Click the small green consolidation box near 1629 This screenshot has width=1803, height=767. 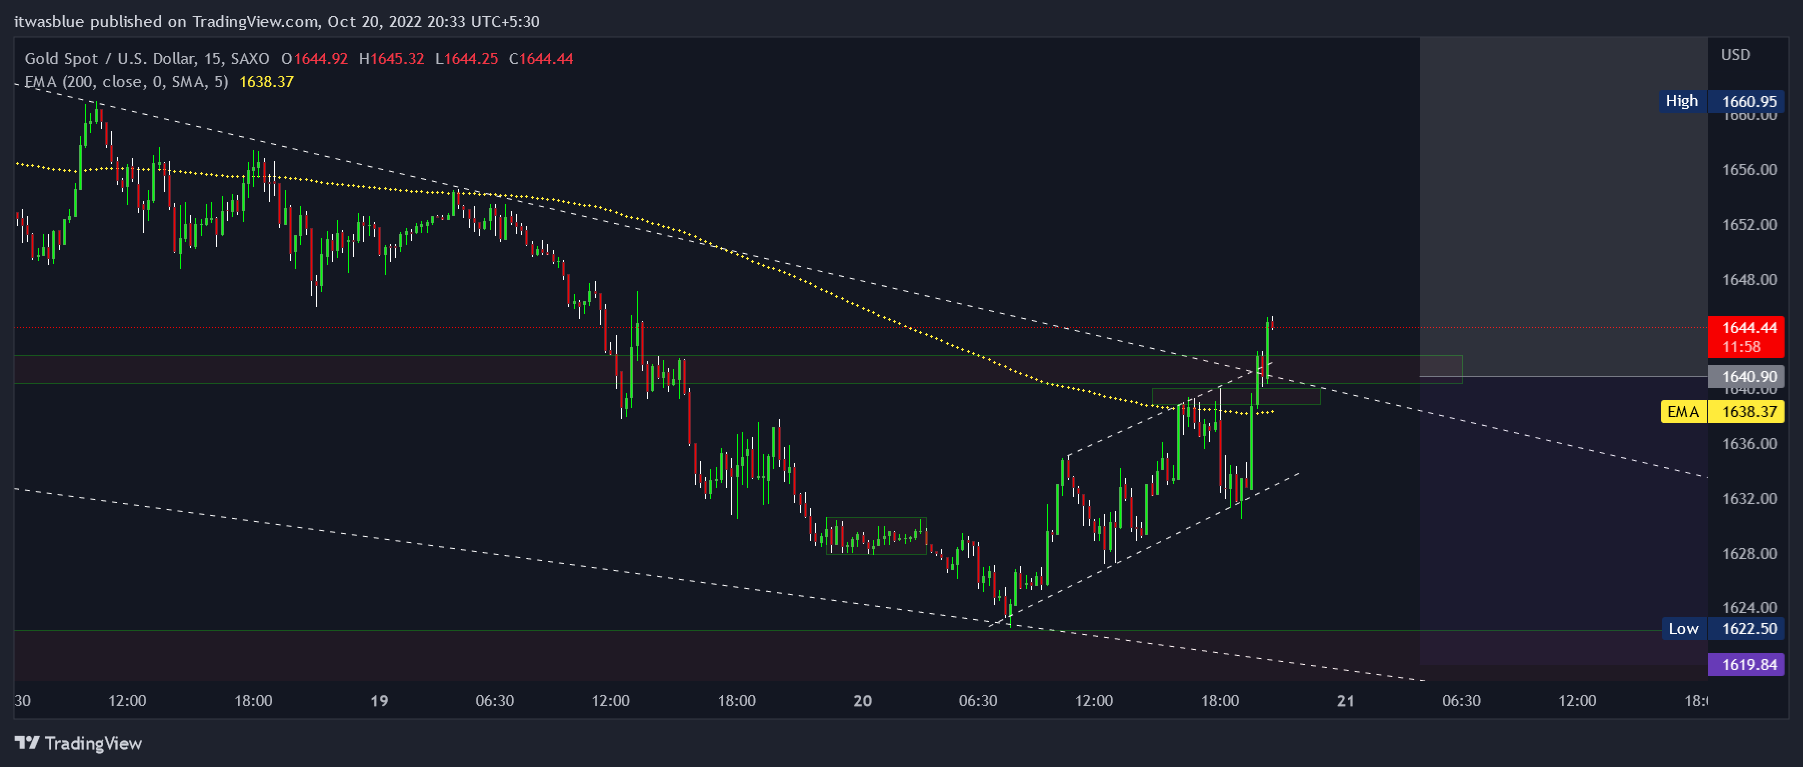(876, 536)
